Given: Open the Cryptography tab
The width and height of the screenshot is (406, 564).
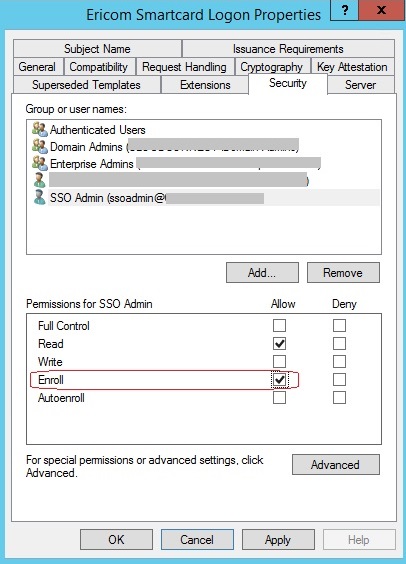Looking at the screenshot, I should 272,67.
